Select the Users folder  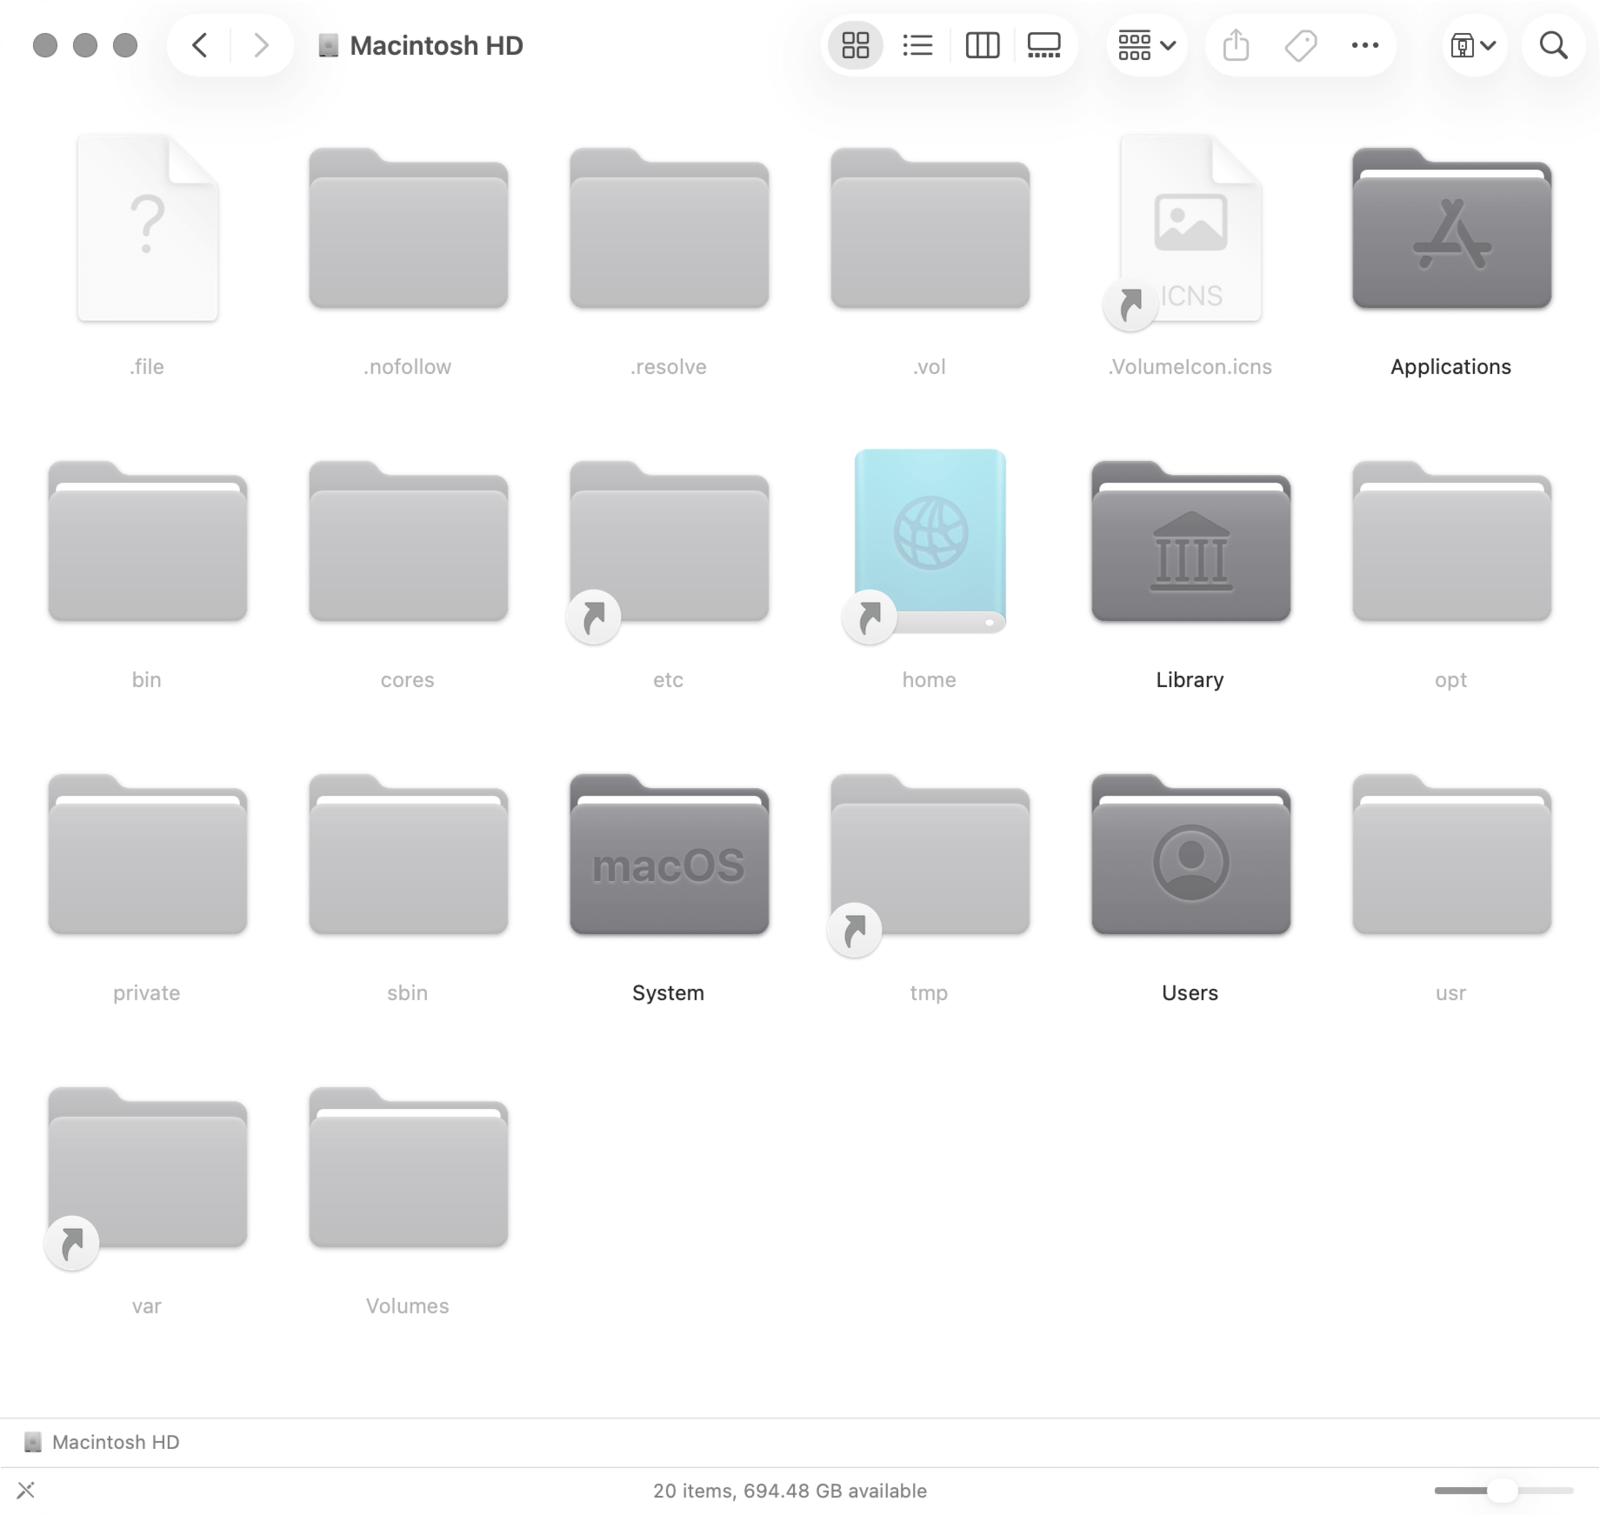(x=1190, y=856)
